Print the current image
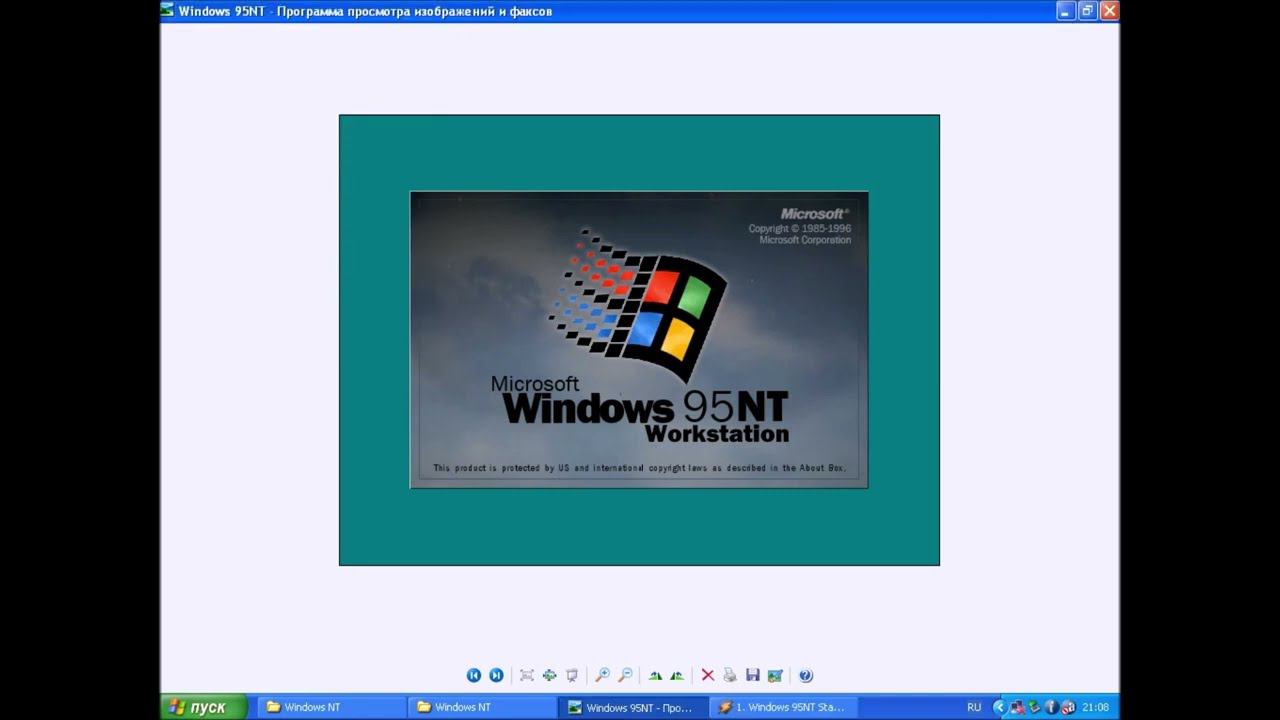Image resolution: width=1280 pixels, height=720 pixels. pyautogui.click(x=730, y=676)
